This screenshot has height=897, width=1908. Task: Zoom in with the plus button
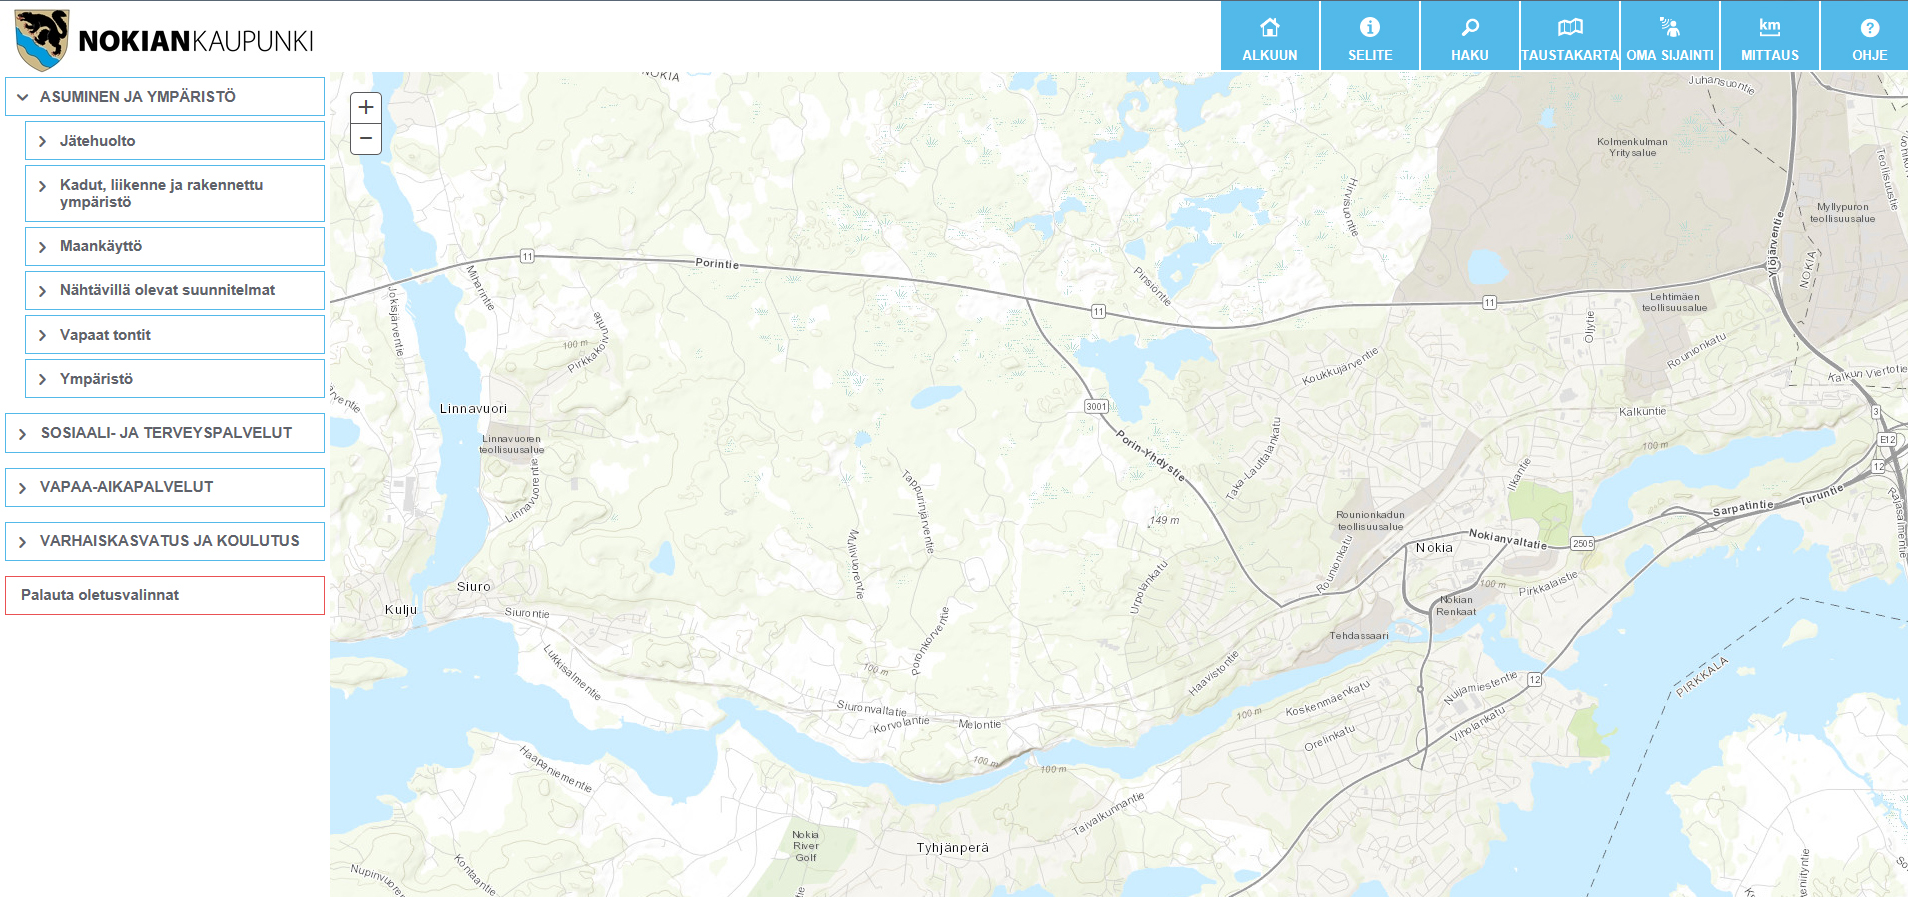[366, 107]
